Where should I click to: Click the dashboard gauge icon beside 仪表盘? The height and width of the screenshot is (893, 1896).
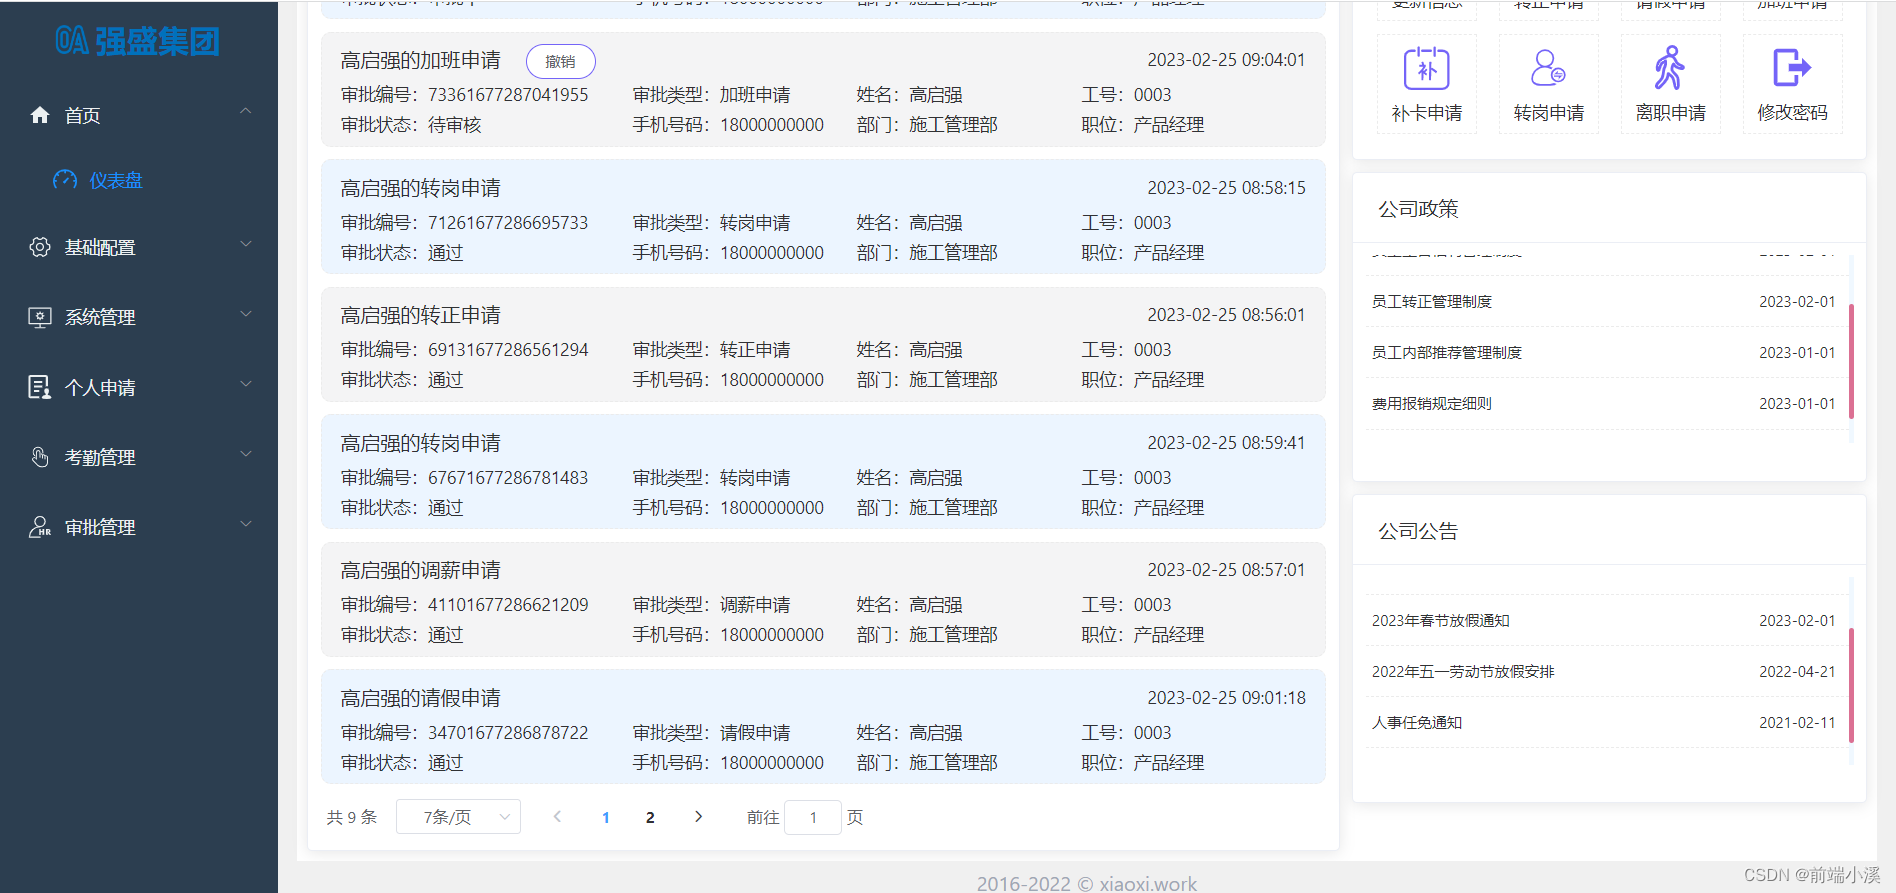pos(65,180)
